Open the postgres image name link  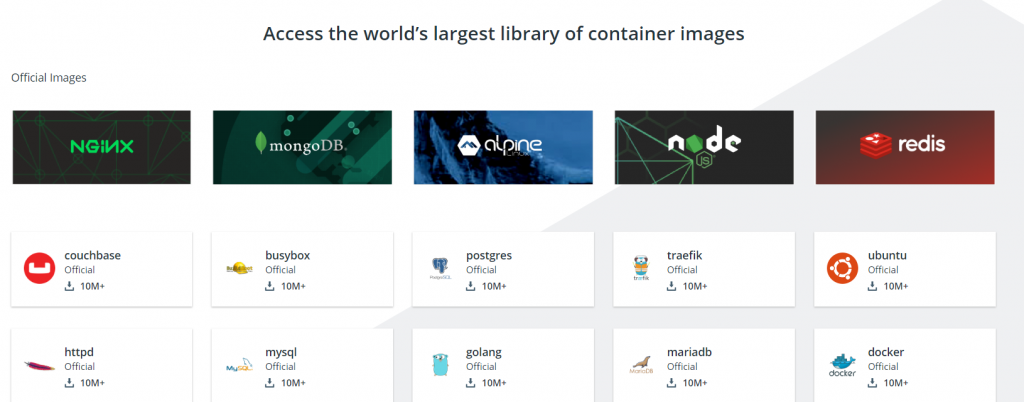(x=489, y=255)
